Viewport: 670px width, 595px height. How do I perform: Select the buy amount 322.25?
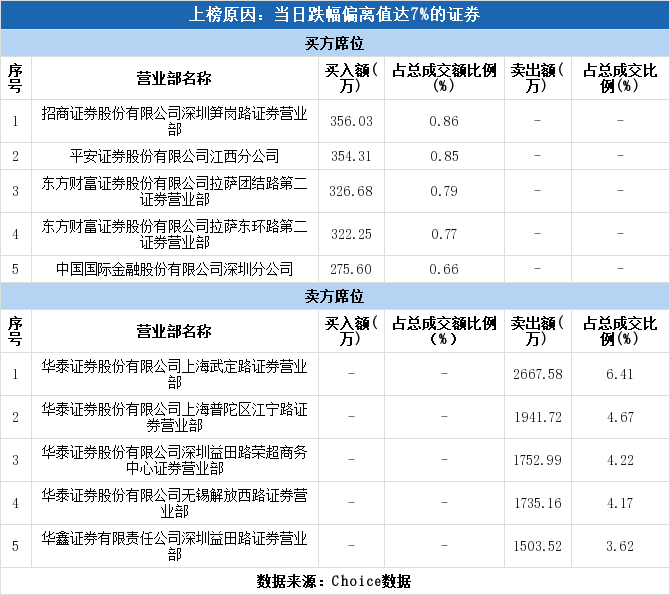351,234
